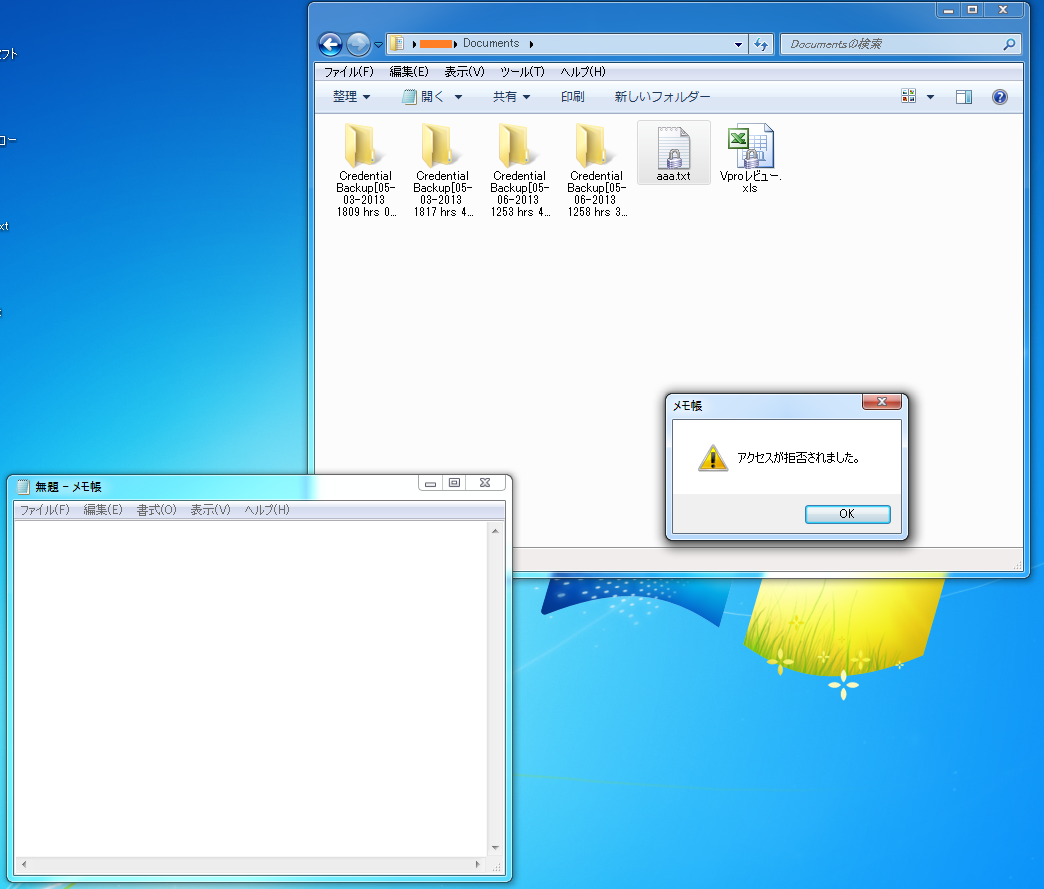Click Notepad vertical scrollbar up arrow
Viewport: 1044px width, 889px height.
pyautogui.click(x=495, y=531)
